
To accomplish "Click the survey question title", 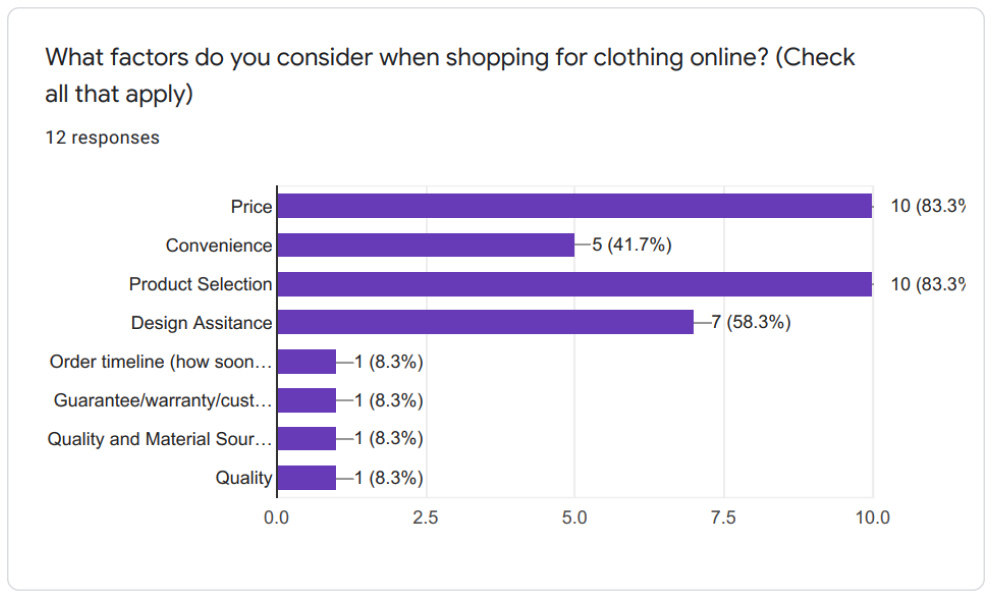I will coord(450,75).
